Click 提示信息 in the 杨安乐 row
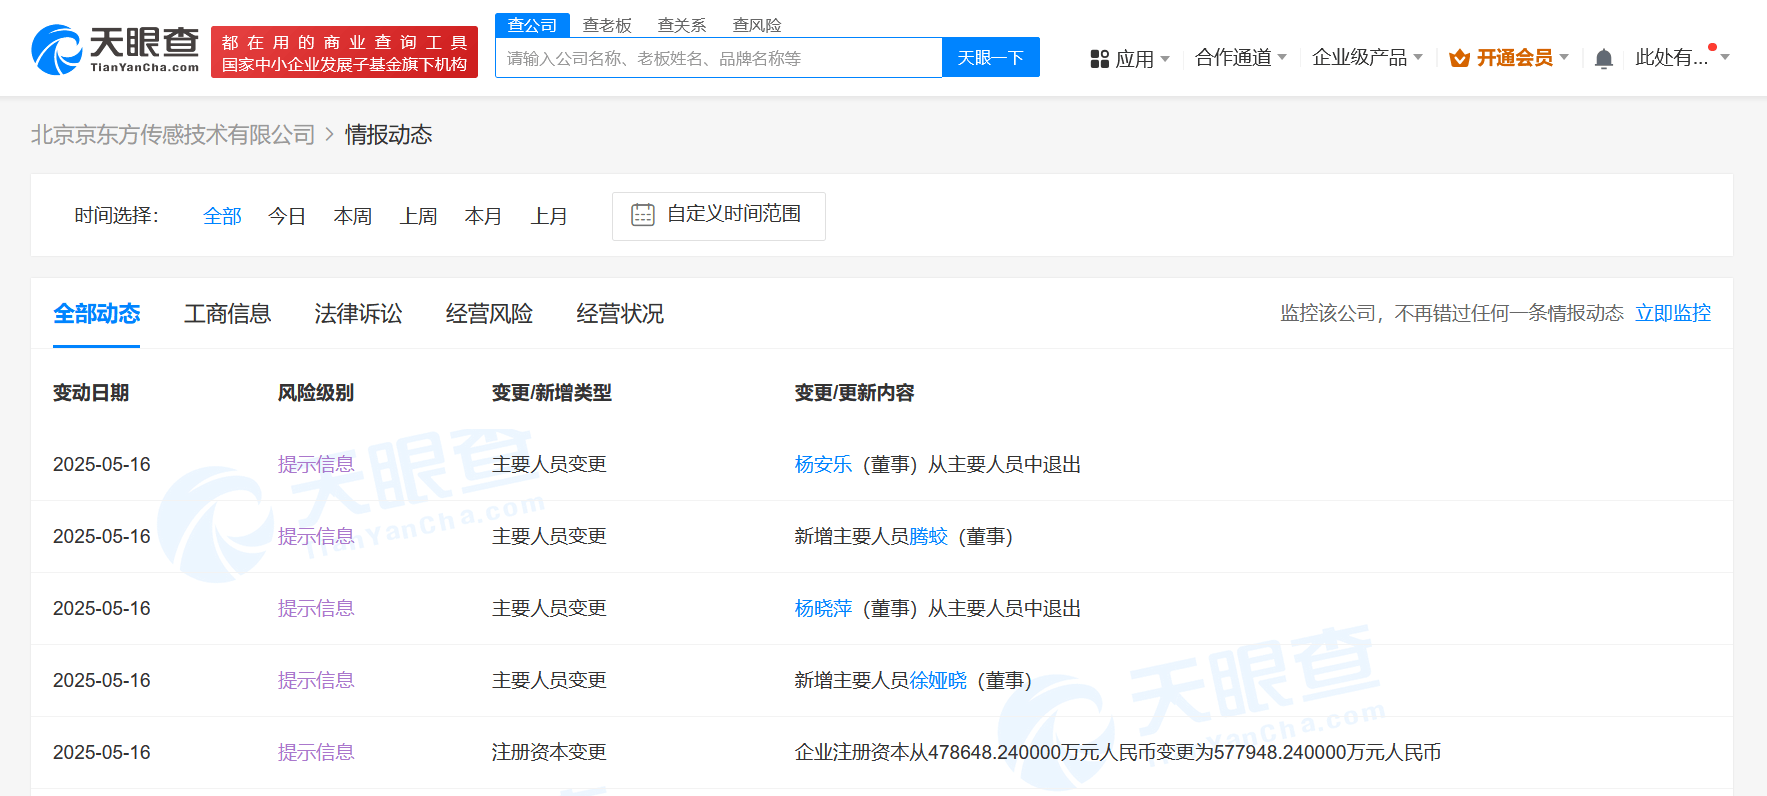 pos(316,464)
